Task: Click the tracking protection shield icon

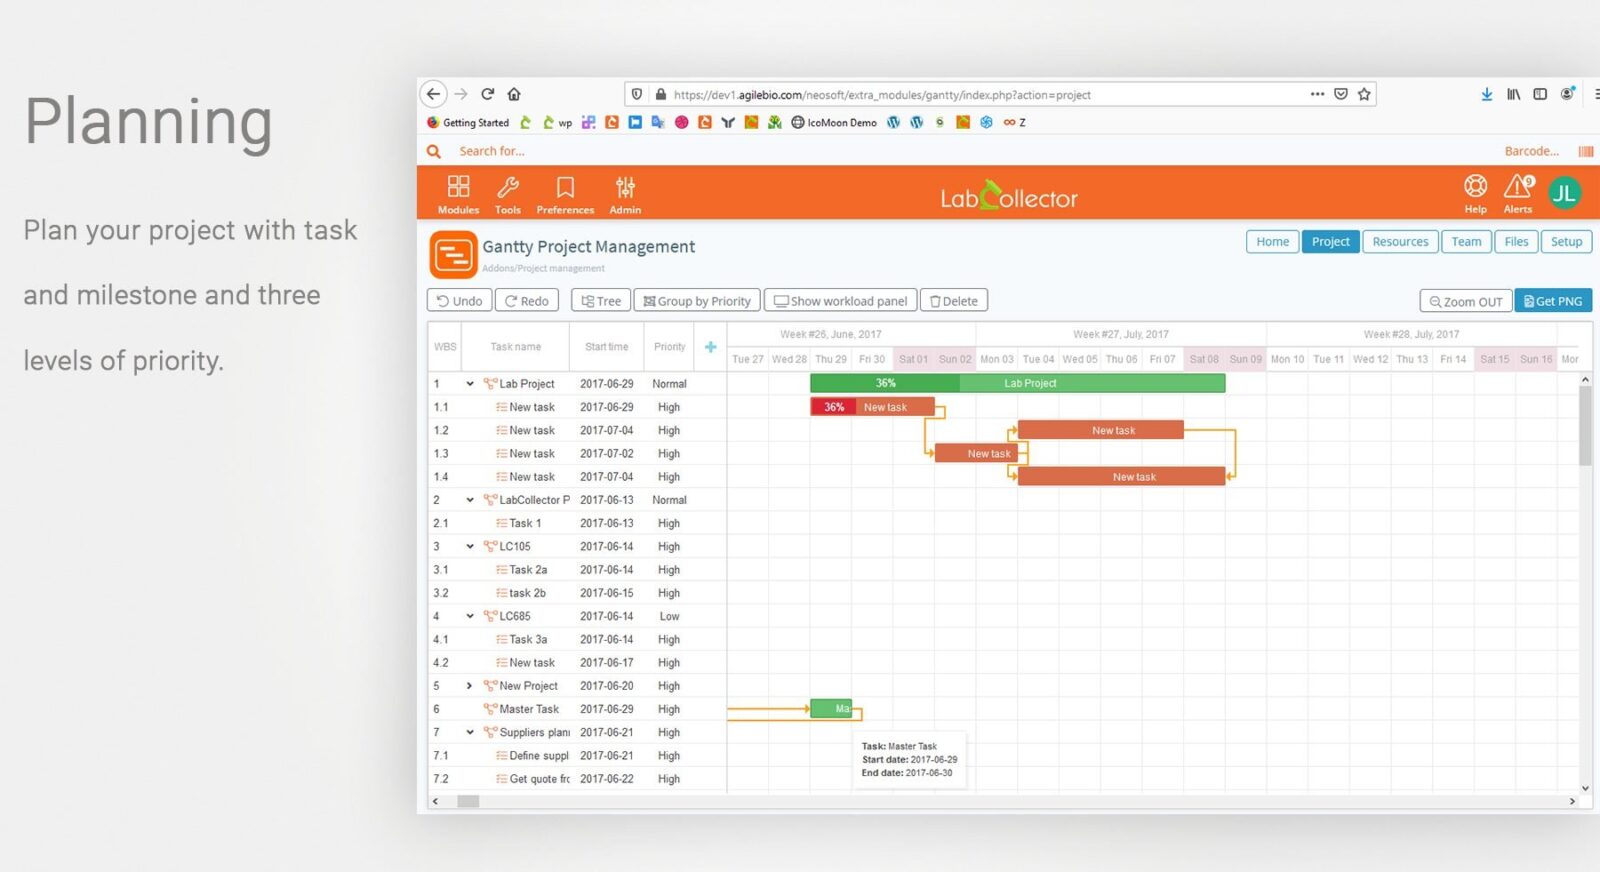Action: tap(637, 94)
